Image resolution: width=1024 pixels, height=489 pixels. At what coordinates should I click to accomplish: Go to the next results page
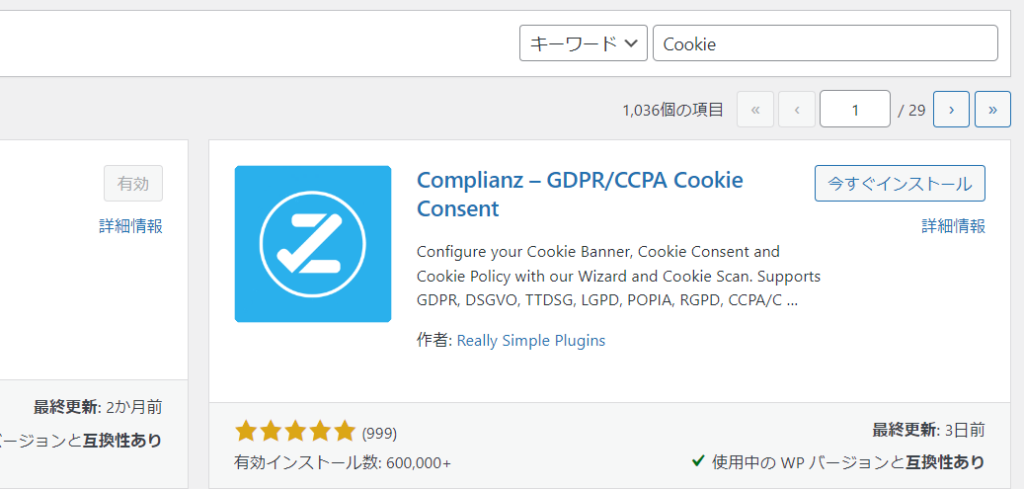tap(951, 110)
